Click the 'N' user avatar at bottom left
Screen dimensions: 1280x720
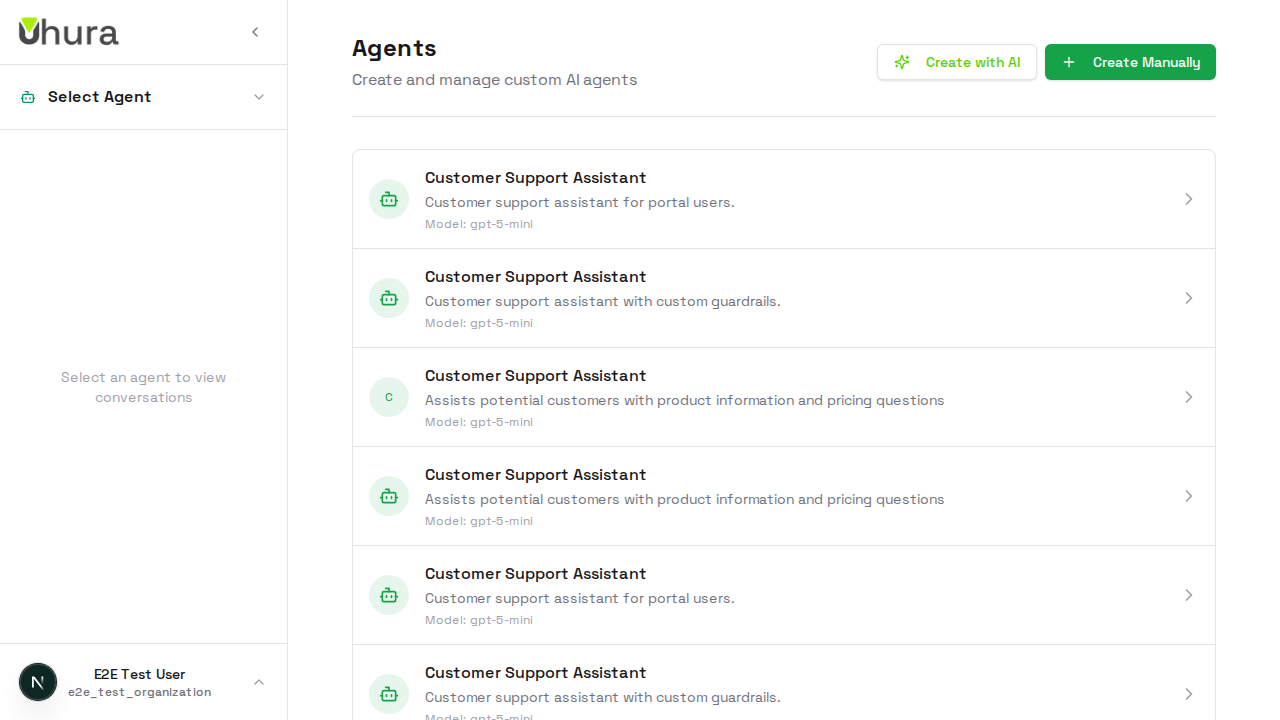[38, 681]
